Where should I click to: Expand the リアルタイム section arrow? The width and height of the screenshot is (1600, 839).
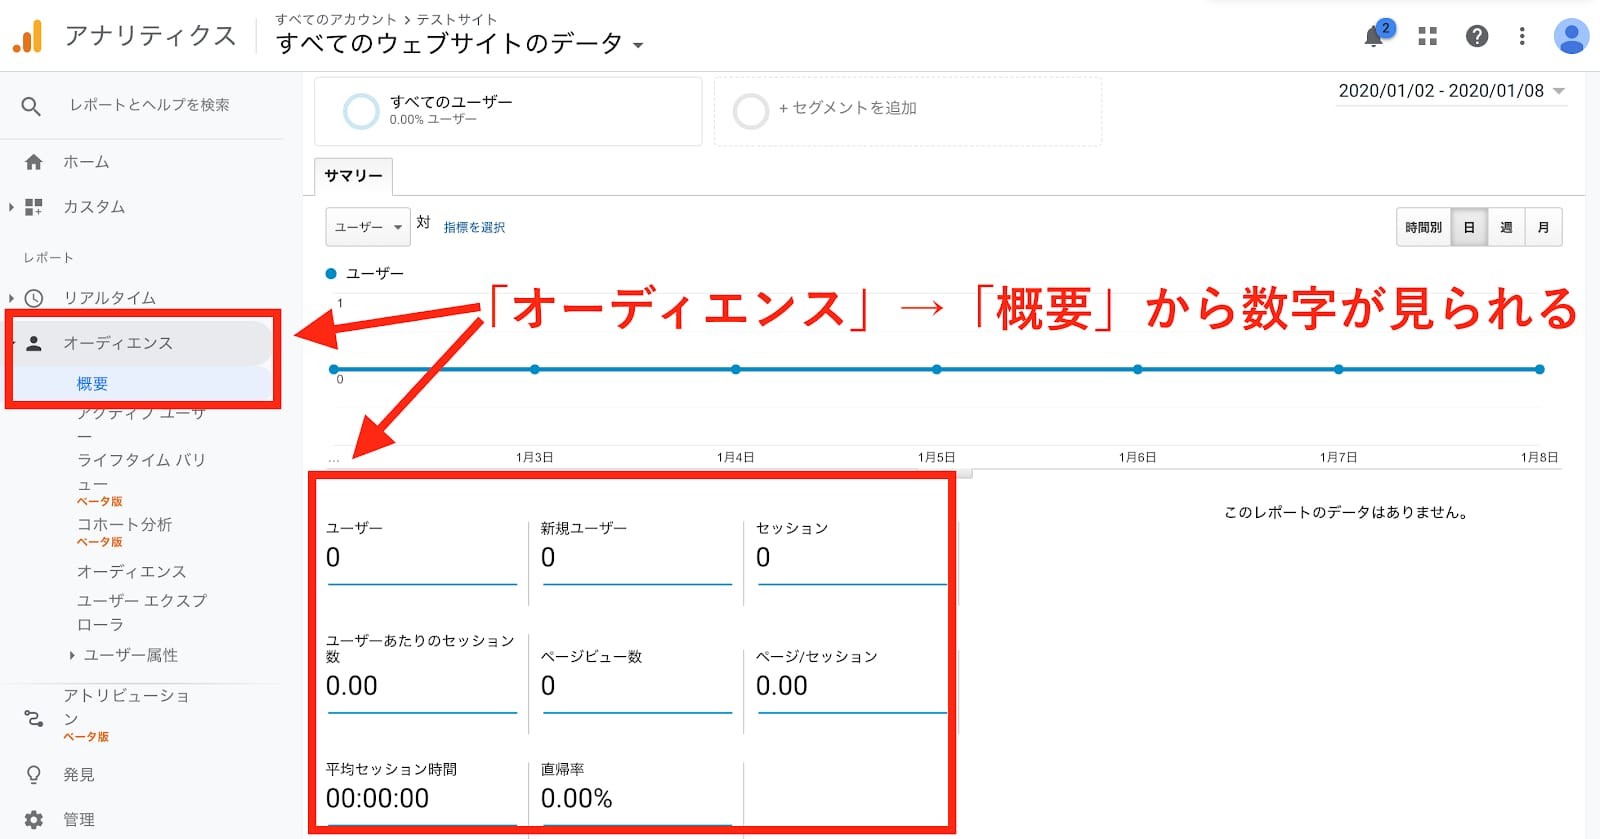click(x=11, y=298)
